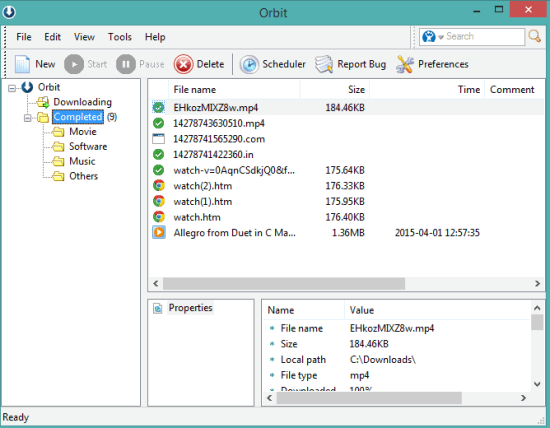The width and height of the screenshot is (550, 428).
Task: Click the media player icon of Allegro from Duet
Action: [x=159, y=233]
